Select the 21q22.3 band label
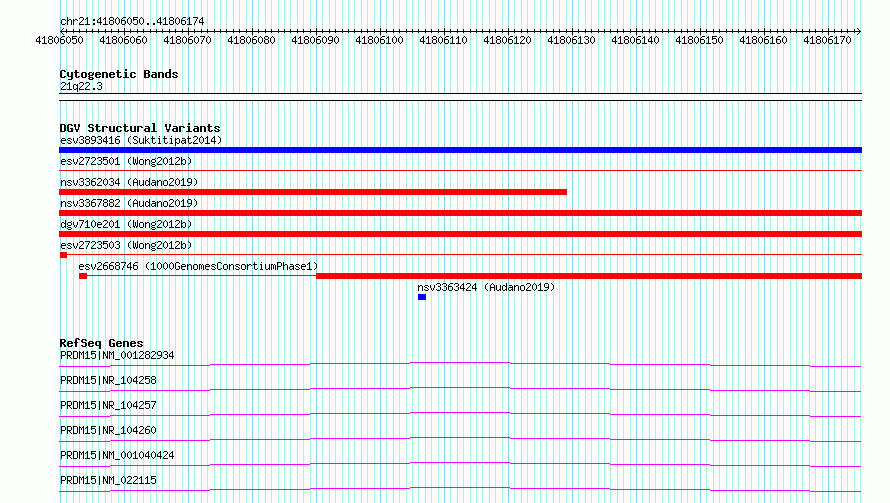The height and width of the screenshot is (503, 890). (81, 86)
